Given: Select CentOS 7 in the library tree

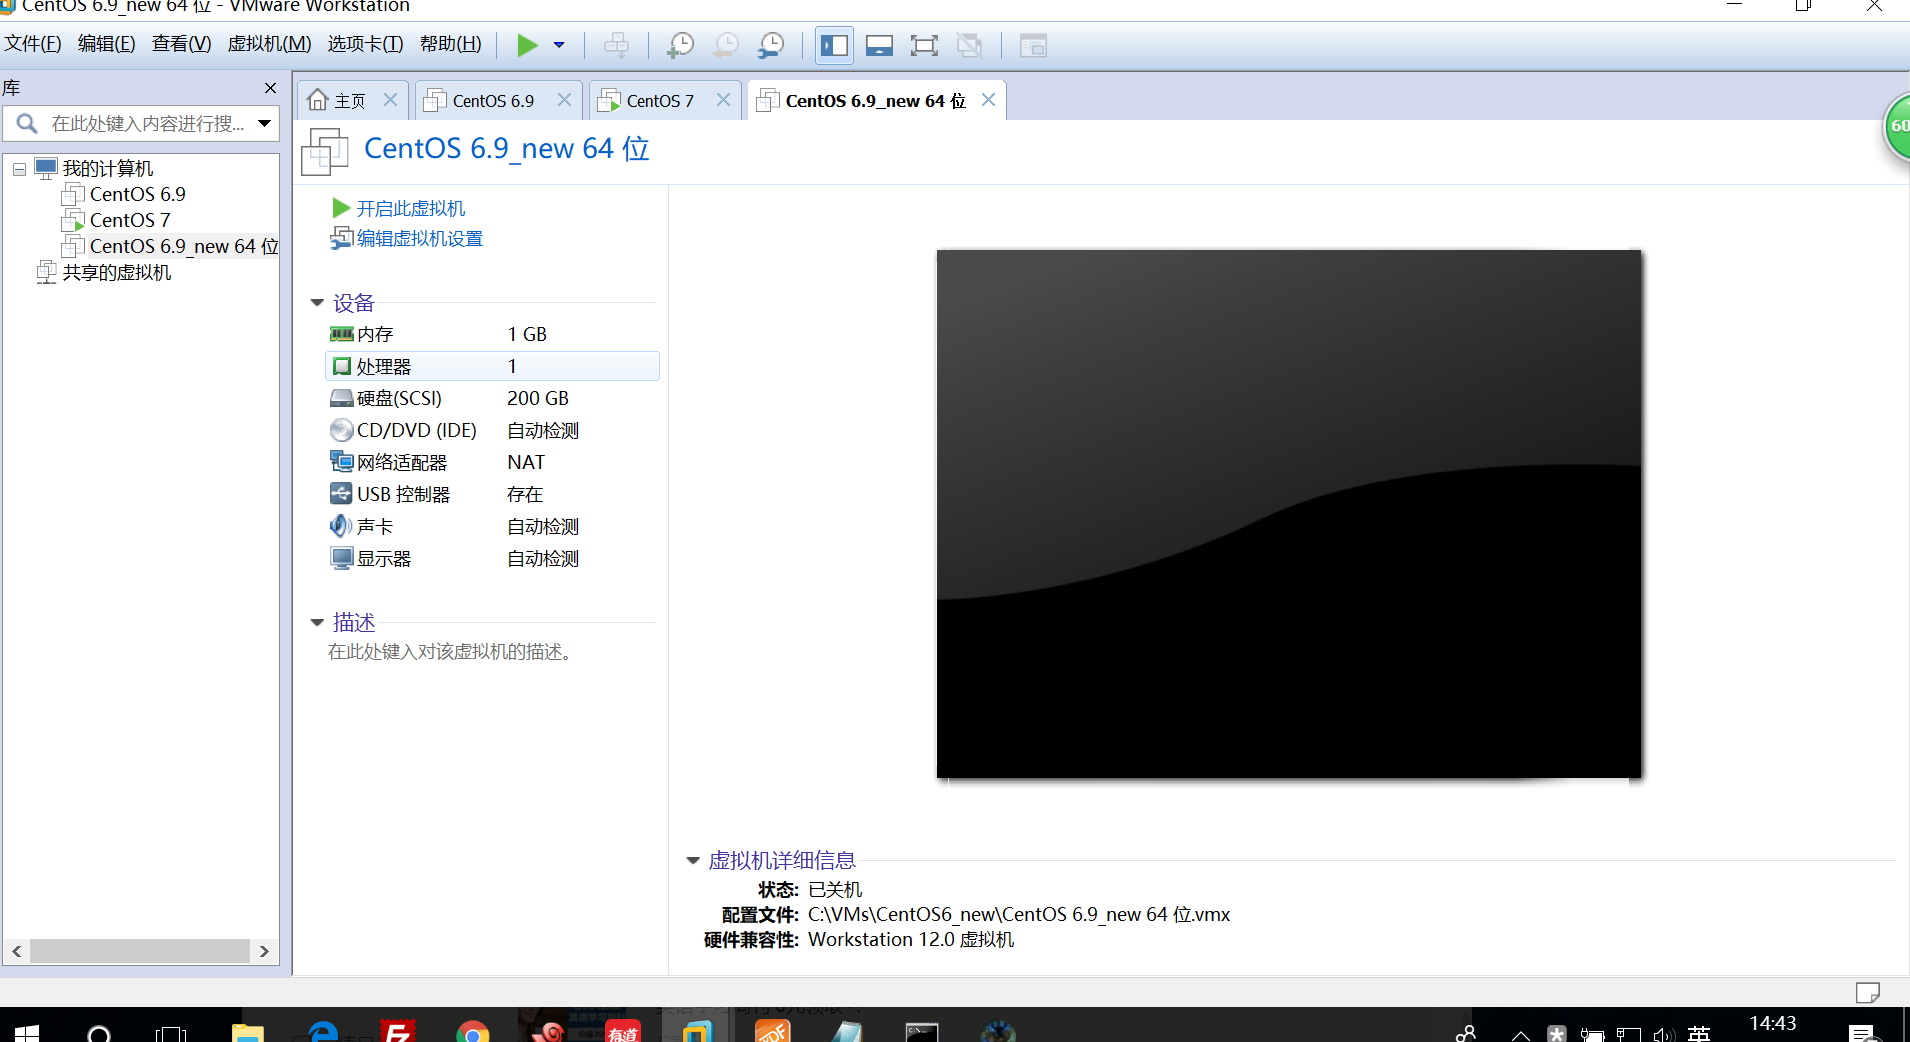Looking at the screenshot, I should (130, 220).
